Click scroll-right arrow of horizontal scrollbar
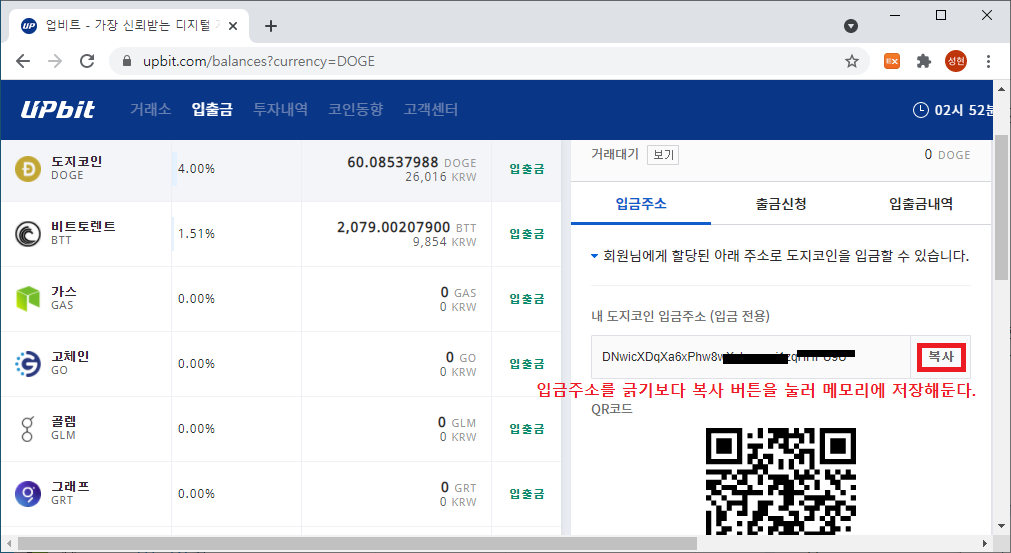The width and height of the screenshot is (1011, 553). pos(985,543)
